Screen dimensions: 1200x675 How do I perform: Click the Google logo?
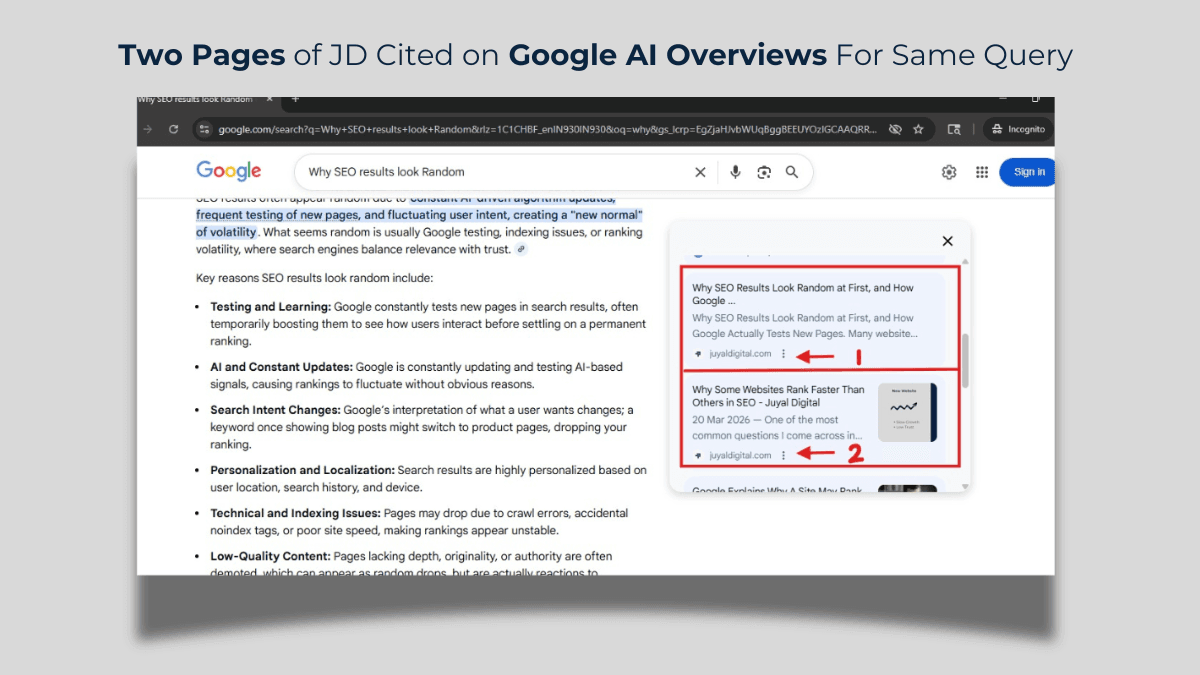click(229, 172)
